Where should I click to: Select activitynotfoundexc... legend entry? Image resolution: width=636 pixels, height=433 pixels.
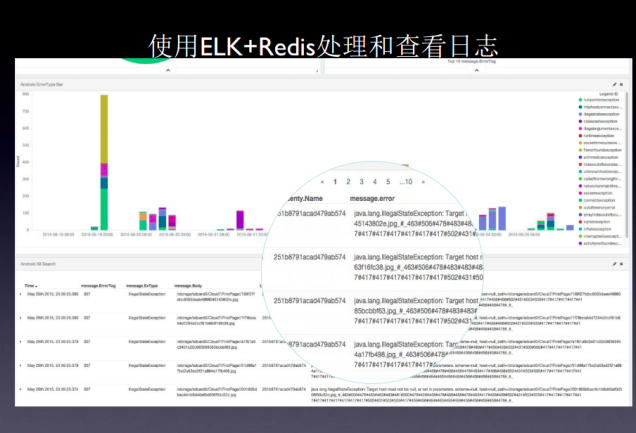pyautogui.click(x=602, y=243)
